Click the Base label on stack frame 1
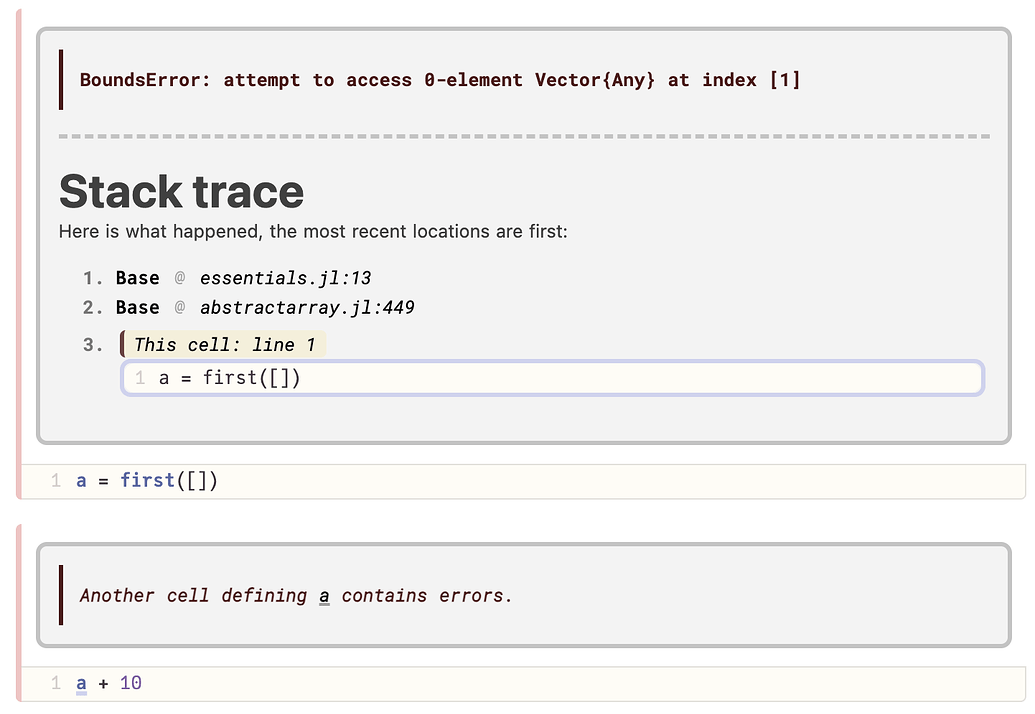This screenshot has width=1035, height=714. (137, 278)
